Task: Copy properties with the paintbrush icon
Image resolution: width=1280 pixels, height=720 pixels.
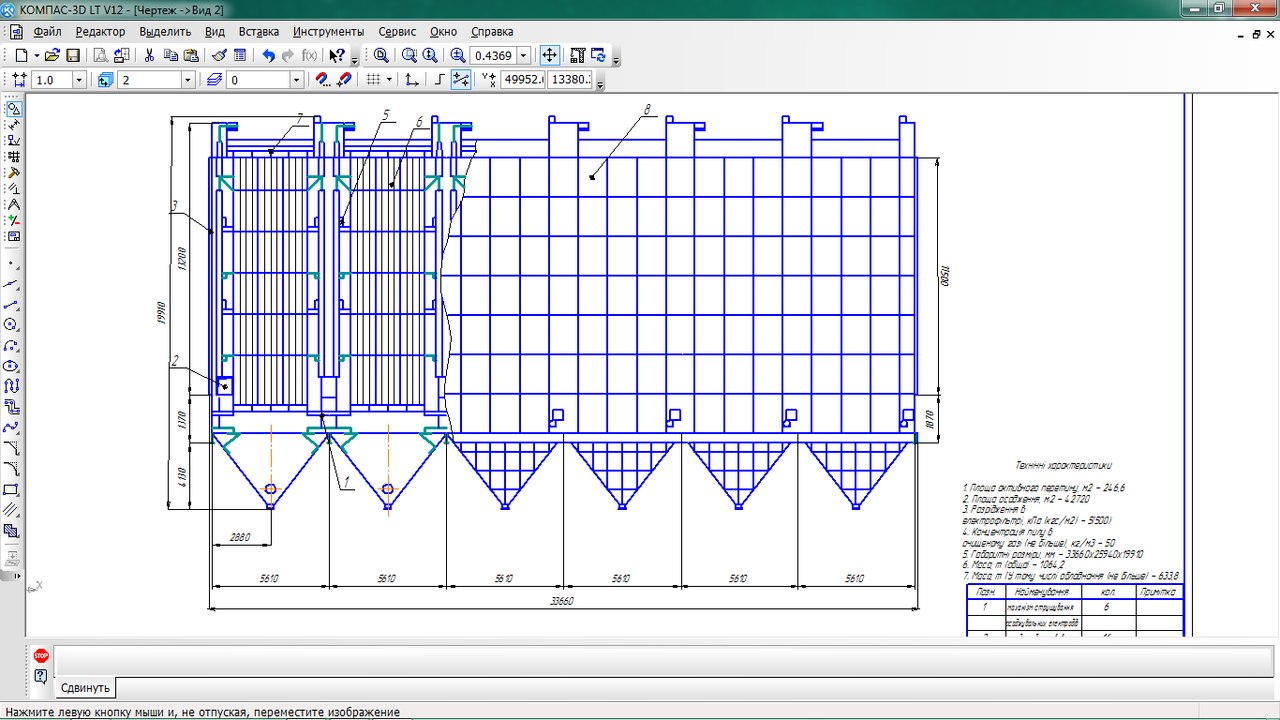Action: (x=219, y=56)
